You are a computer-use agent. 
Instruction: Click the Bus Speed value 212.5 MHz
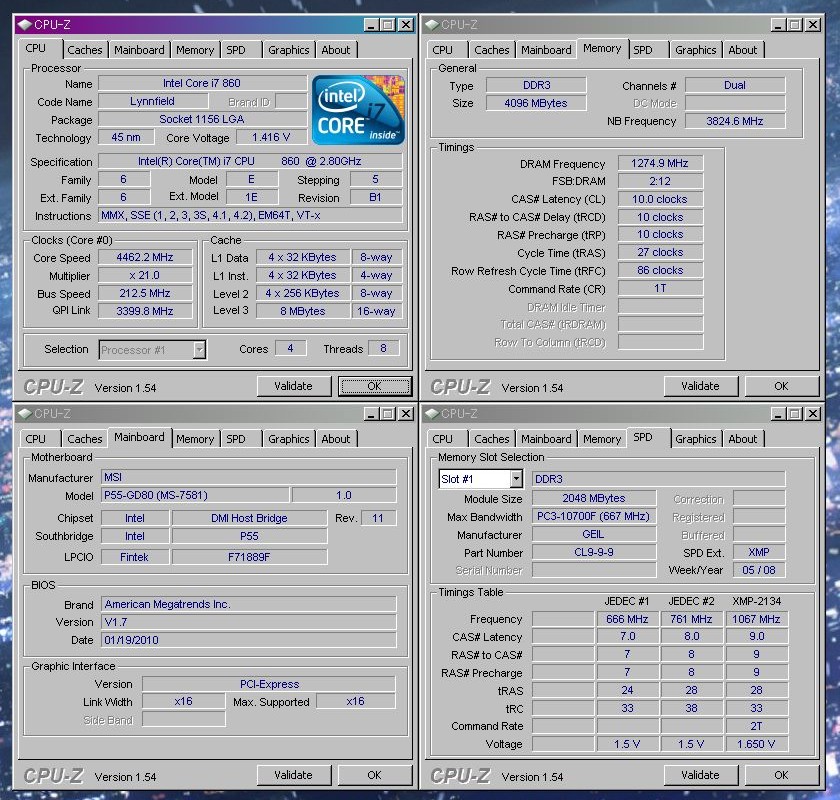click(145, 293)
